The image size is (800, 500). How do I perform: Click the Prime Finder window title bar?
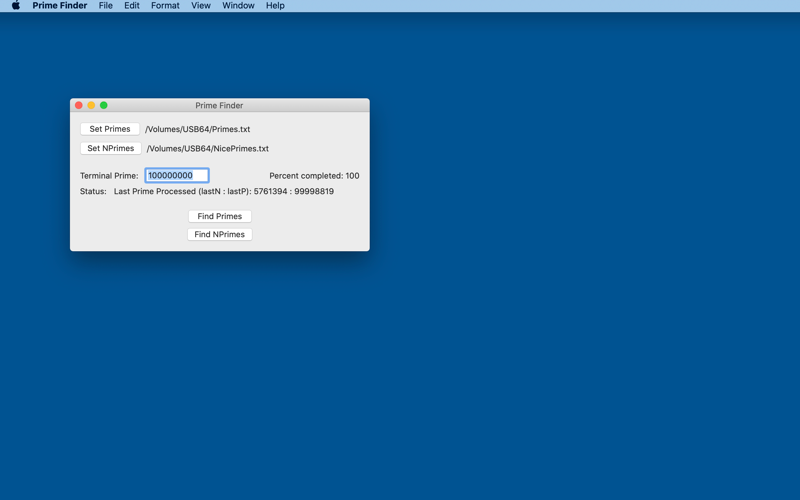pos(220,105)
